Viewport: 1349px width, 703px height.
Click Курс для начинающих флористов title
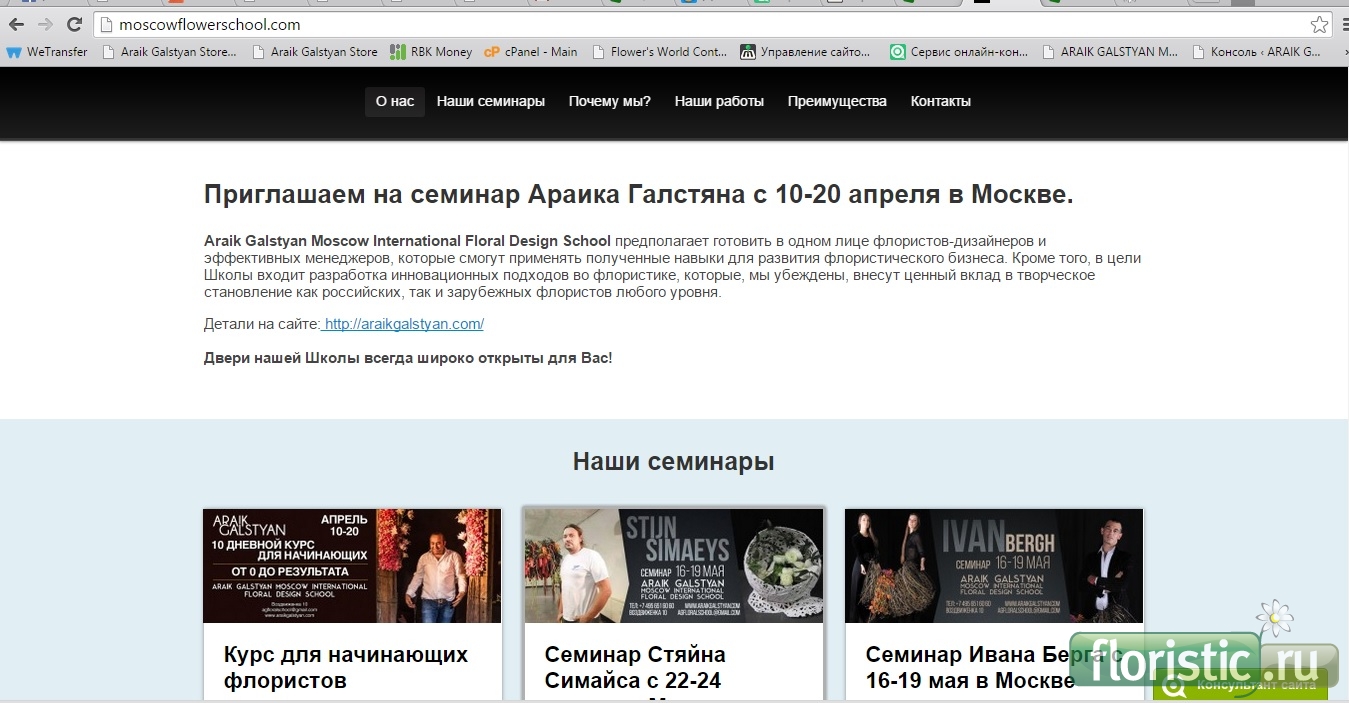pyautogui.click(x=346, y=668)
